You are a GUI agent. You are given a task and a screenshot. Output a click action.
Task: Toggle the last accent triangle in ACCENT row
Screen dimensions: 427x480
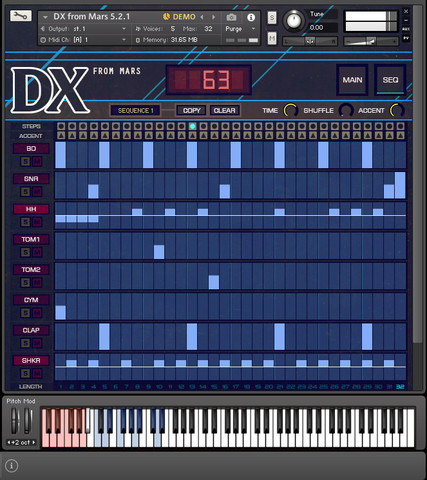pos(400,135)
